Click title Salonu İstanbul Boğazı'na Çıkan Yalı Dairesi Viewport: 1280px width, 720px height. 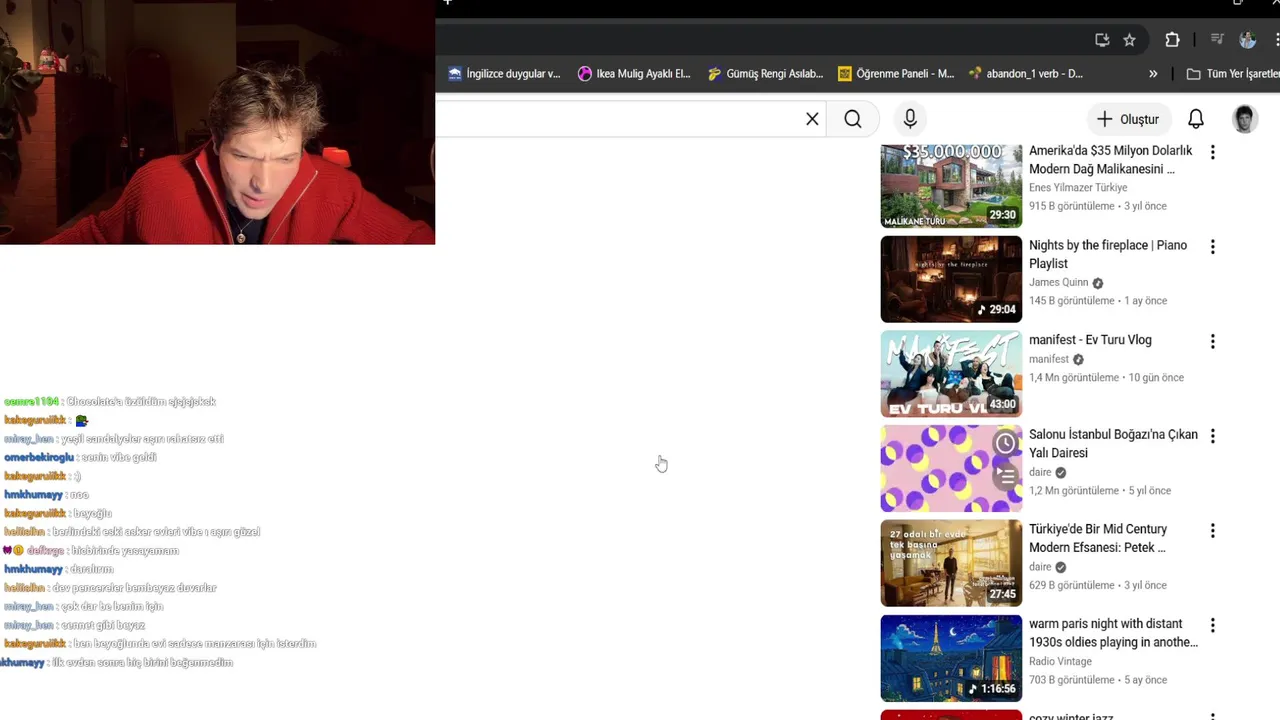[1113, 444]
